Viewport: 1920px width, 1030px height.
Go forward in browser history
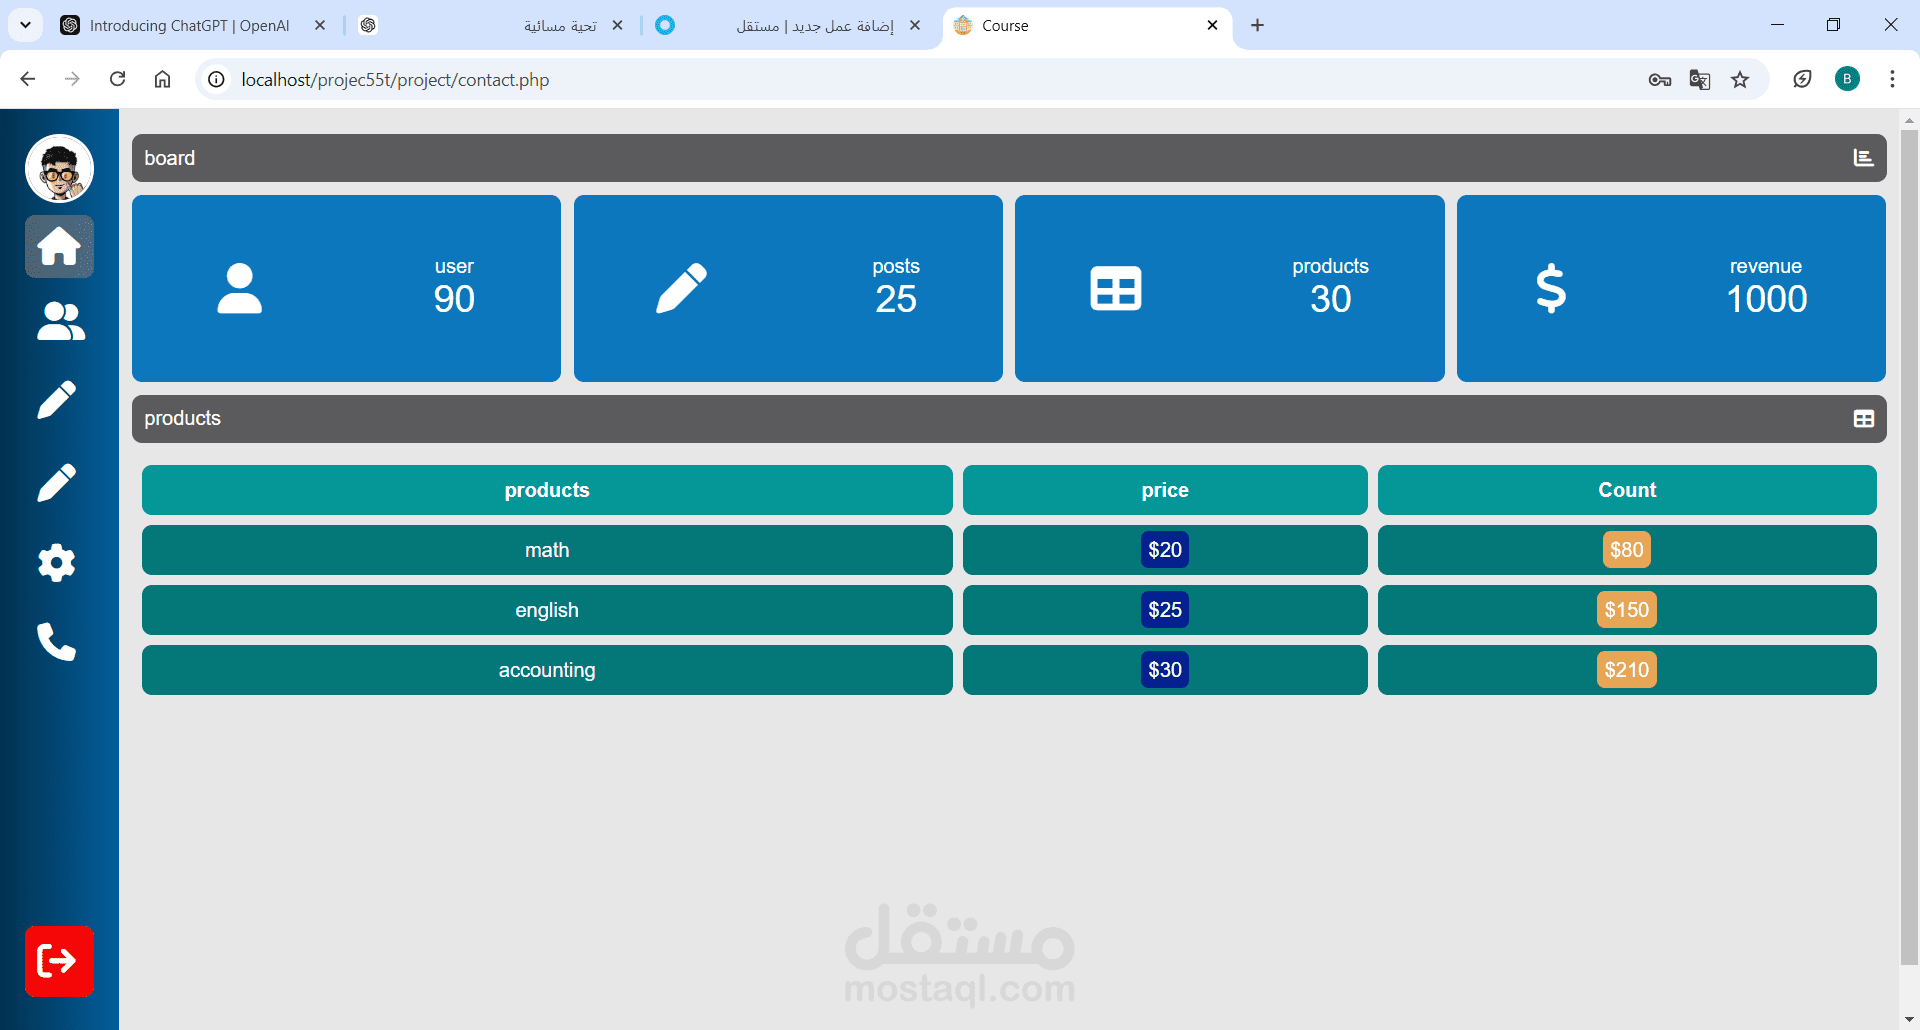tap(72, 80)
